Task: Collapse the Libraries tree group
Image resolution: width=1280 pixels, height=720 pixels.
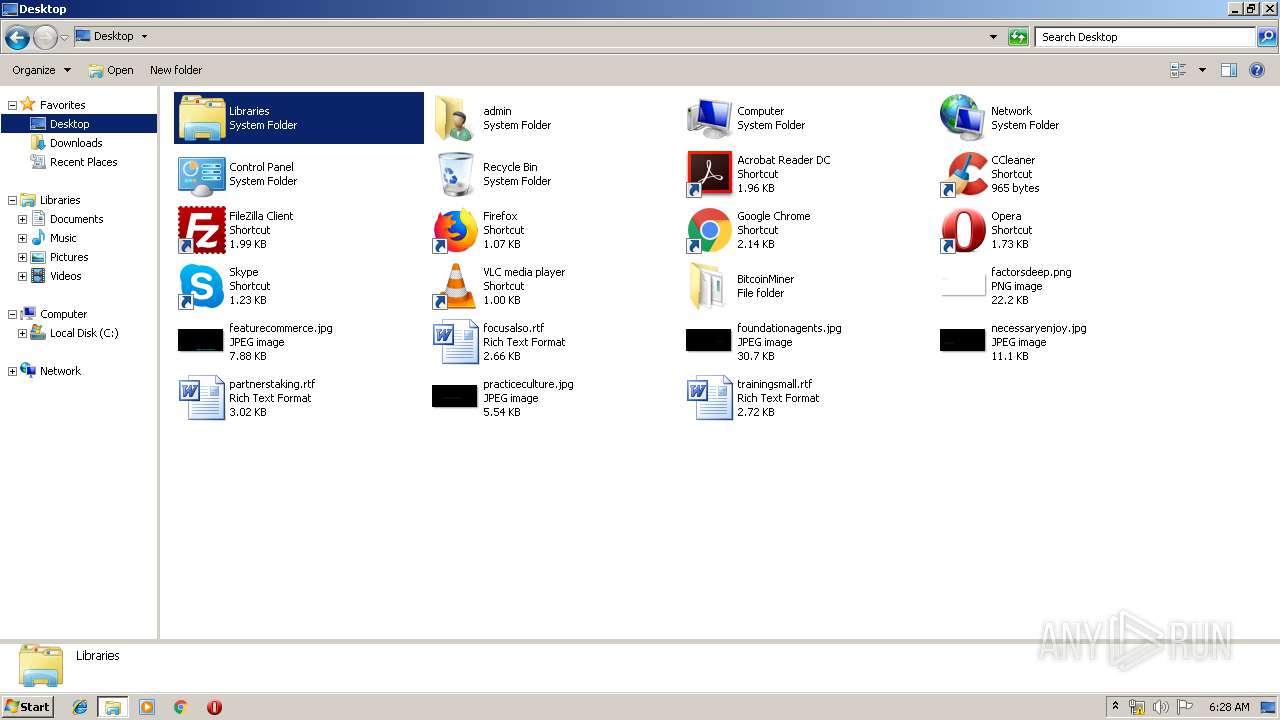Action: pos(12,200)
